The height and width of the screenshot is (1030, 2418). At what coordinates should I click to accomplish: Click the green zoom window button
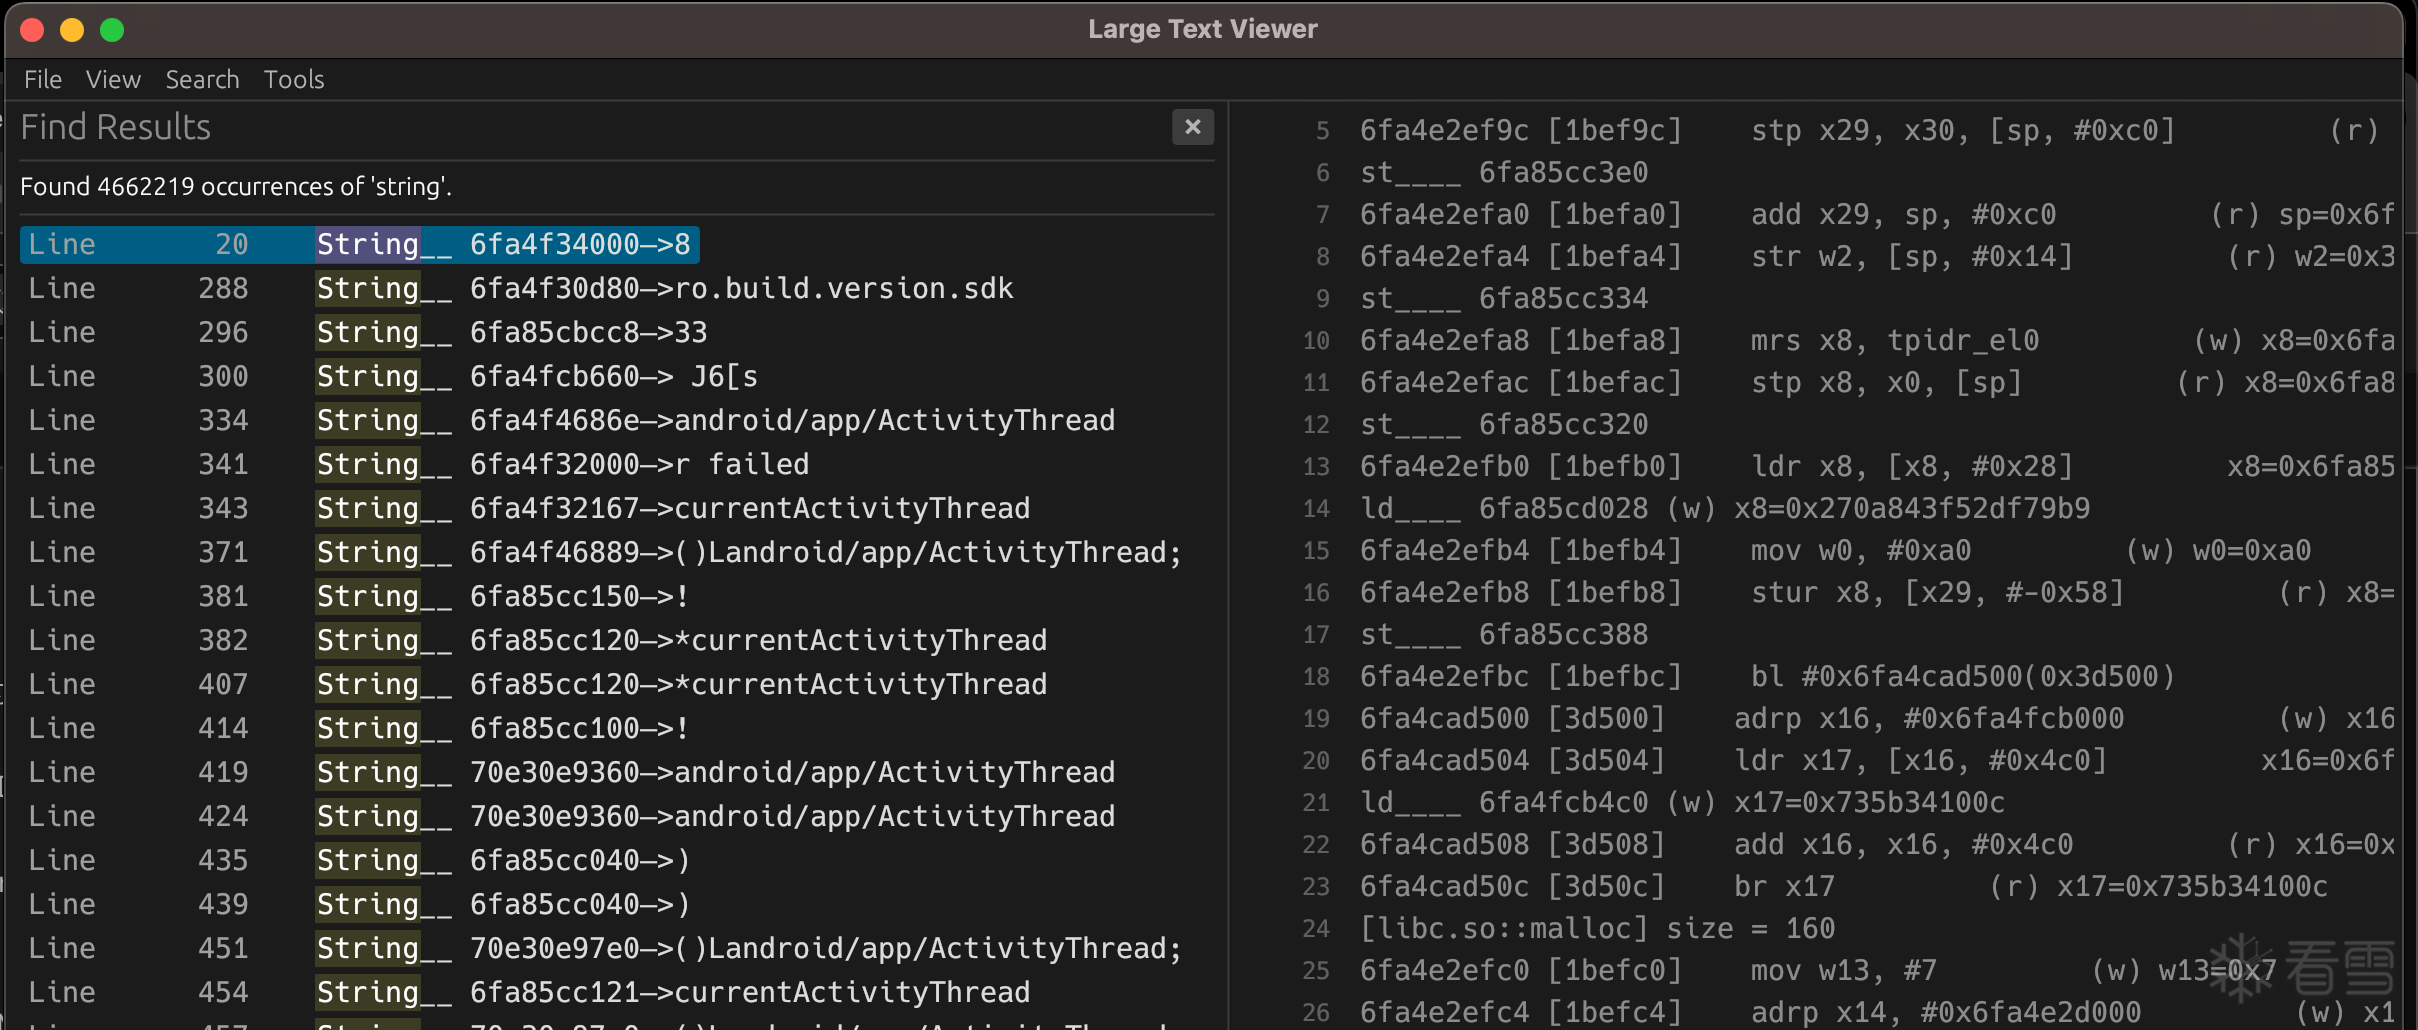tap(112, 30)
